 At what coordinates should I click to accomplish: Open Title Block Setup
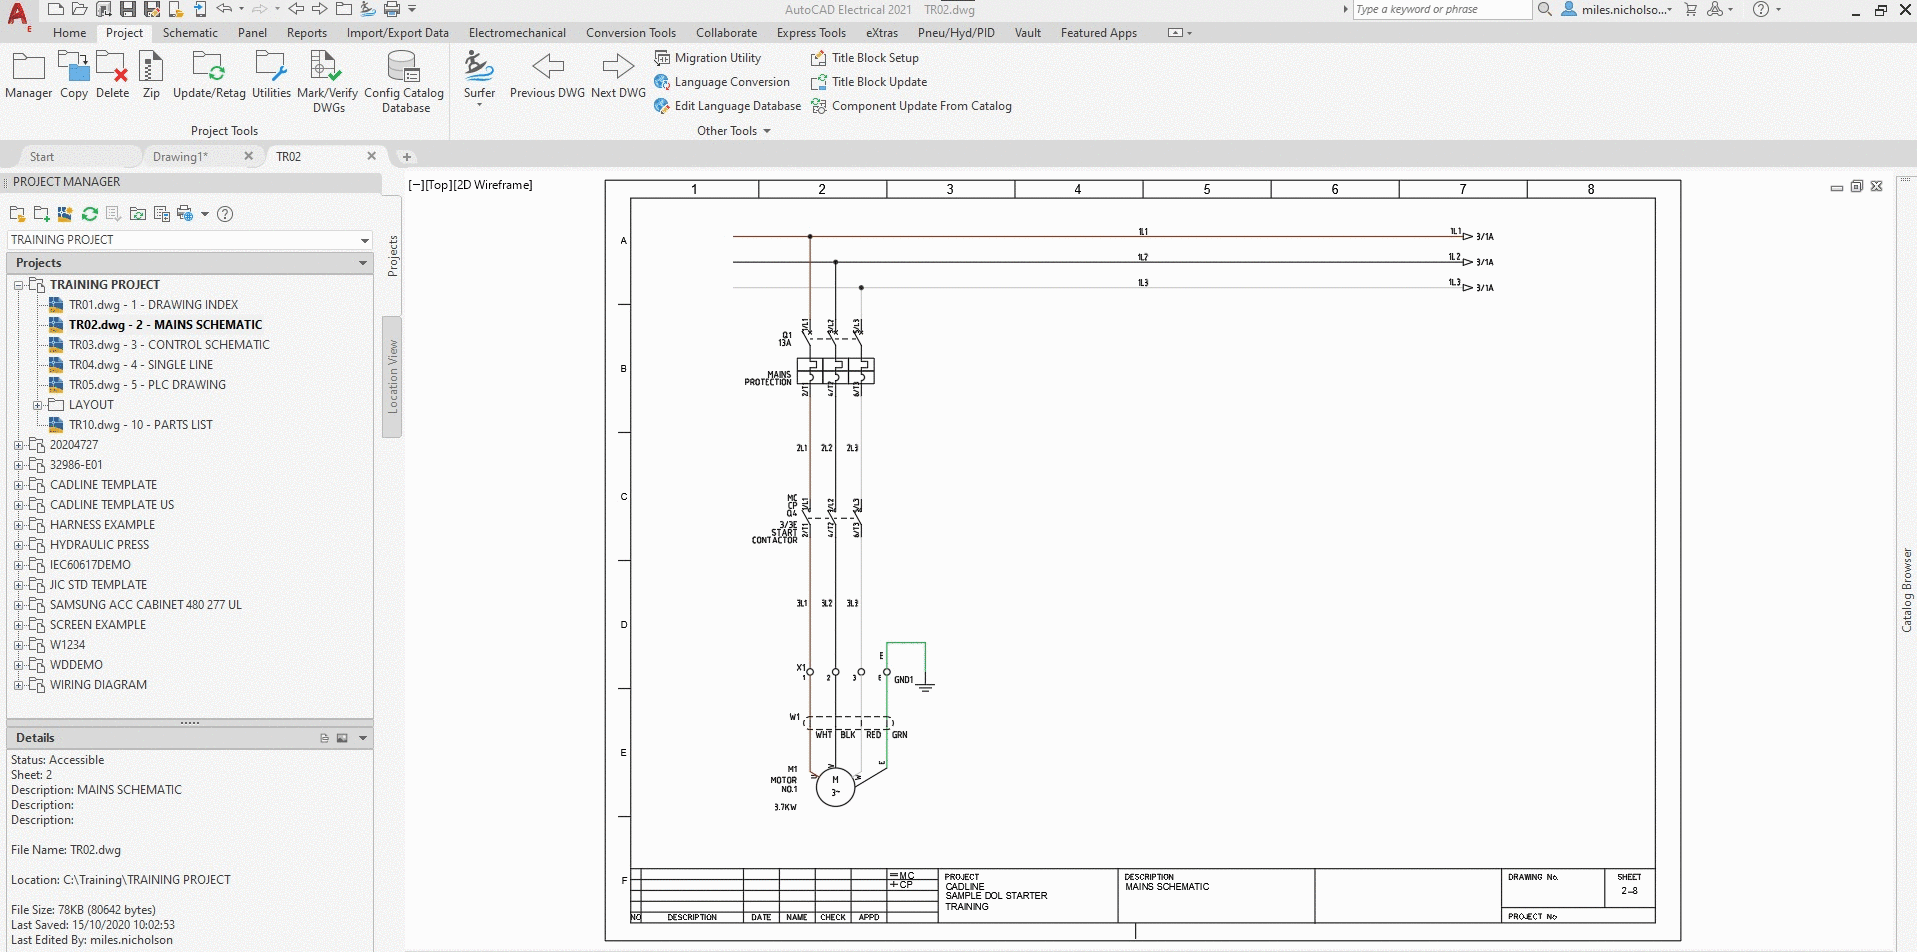click(865, 58)
